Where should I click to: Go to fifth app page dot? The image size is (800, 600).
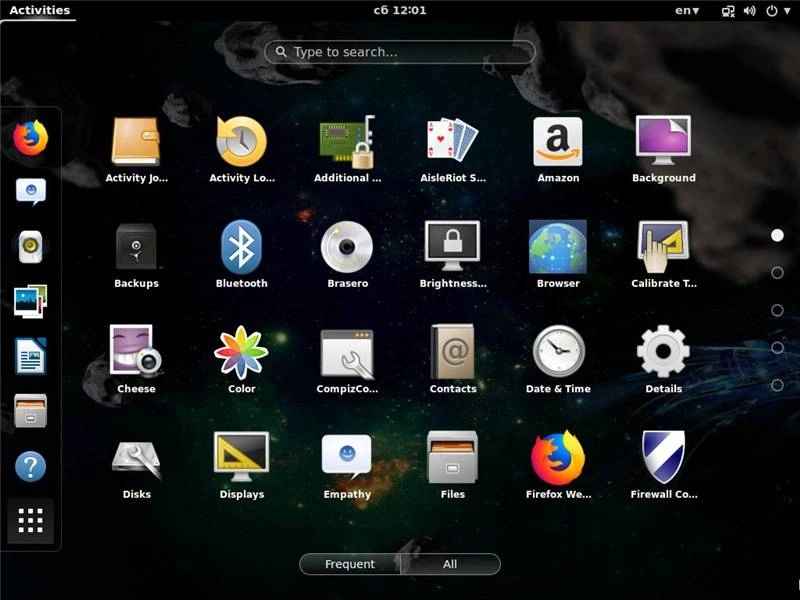(x=777, y=385)
